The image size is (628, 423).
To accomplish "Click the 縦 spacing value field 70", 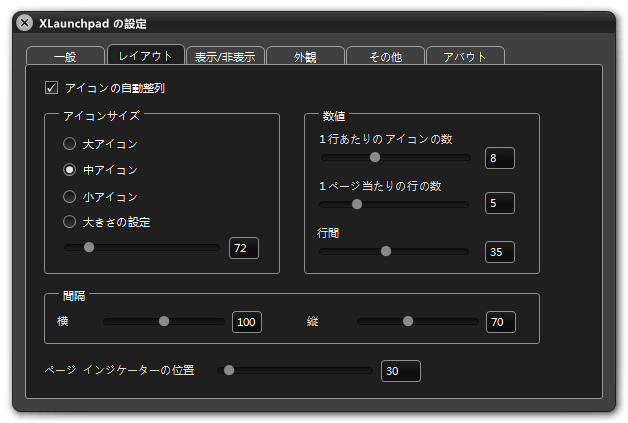I will [x=501, y=322].
